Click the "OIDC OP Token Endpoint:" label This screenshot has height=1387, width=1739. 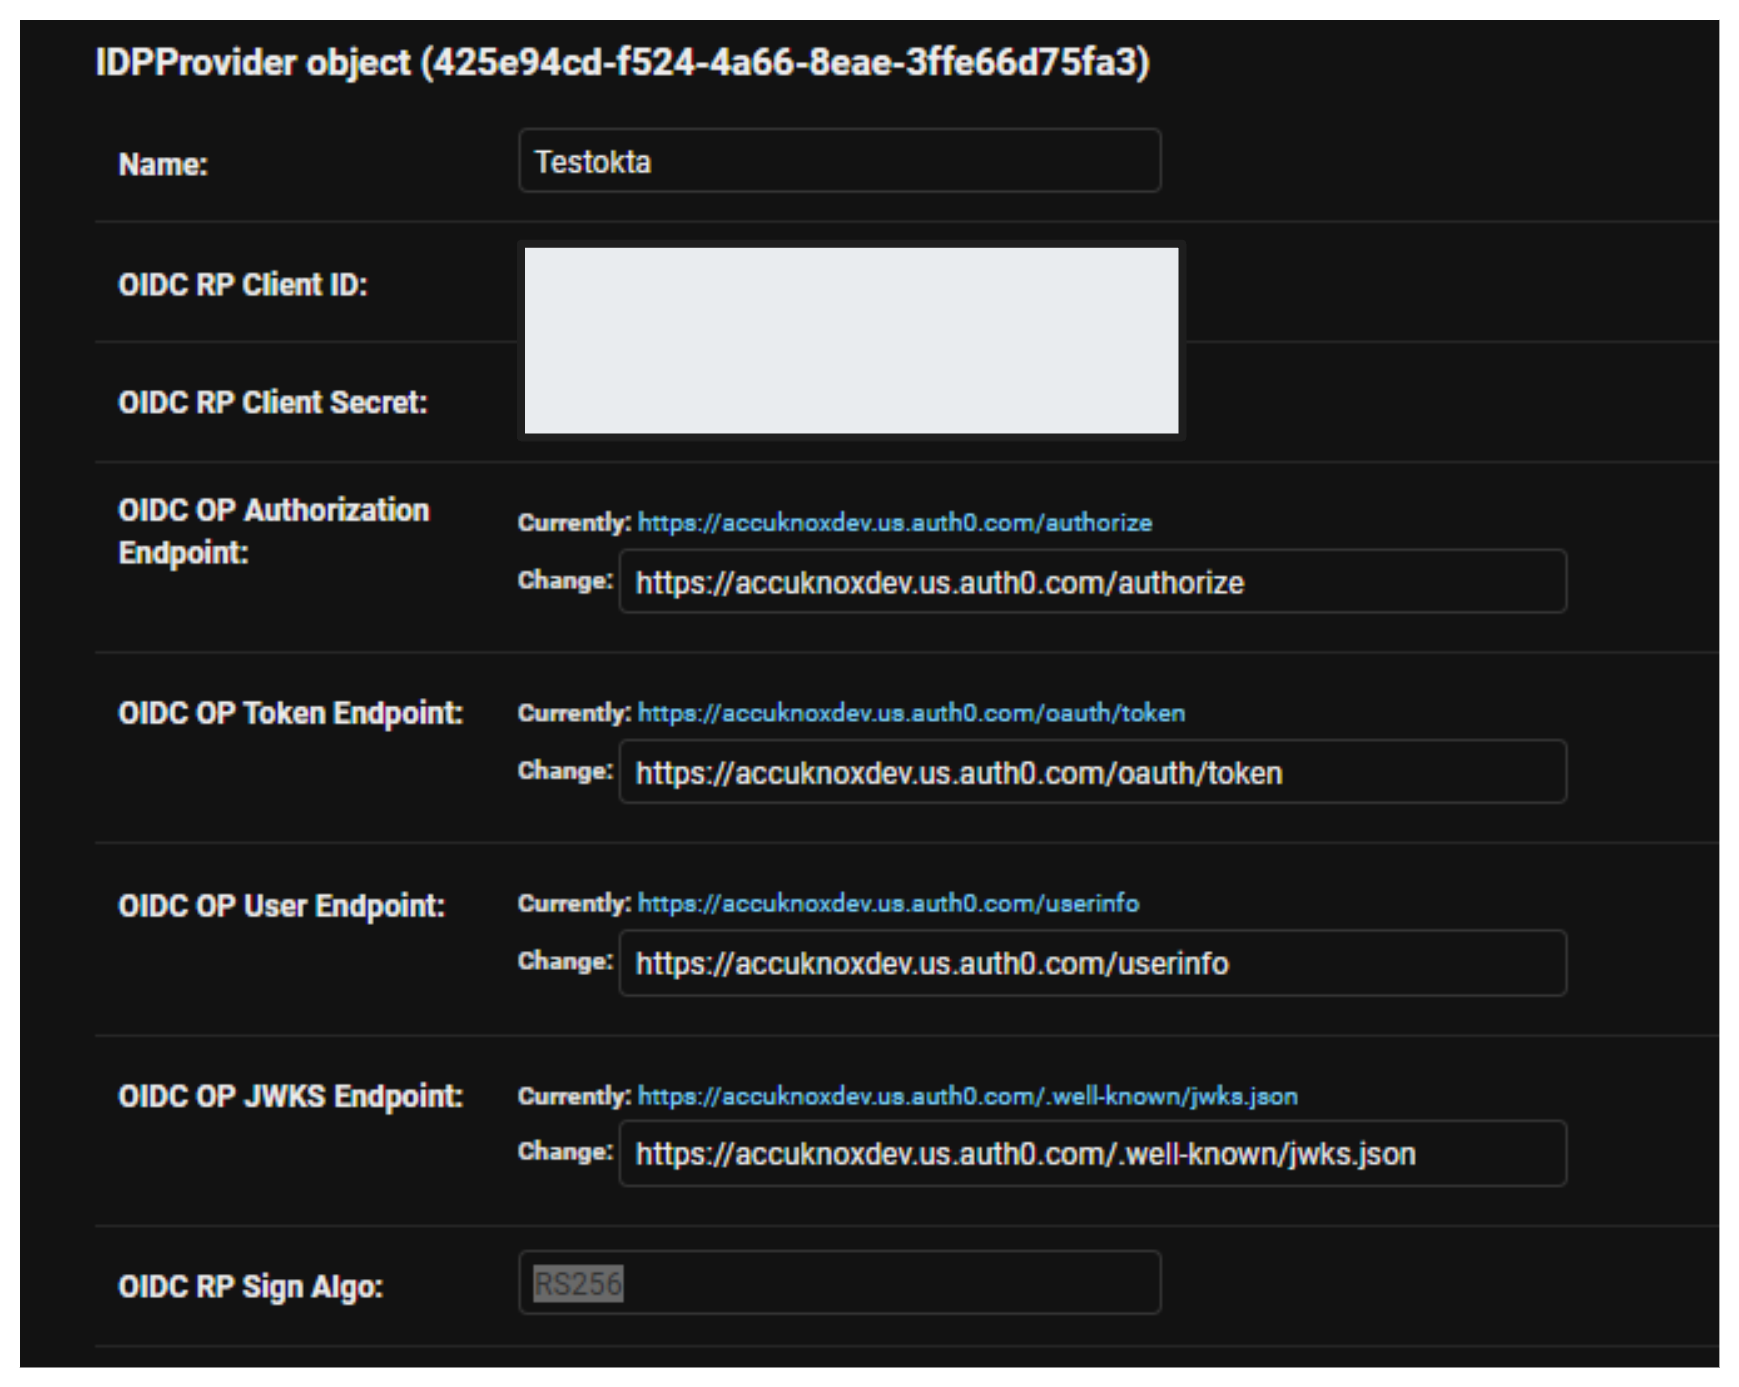click(x=290, y=714)
